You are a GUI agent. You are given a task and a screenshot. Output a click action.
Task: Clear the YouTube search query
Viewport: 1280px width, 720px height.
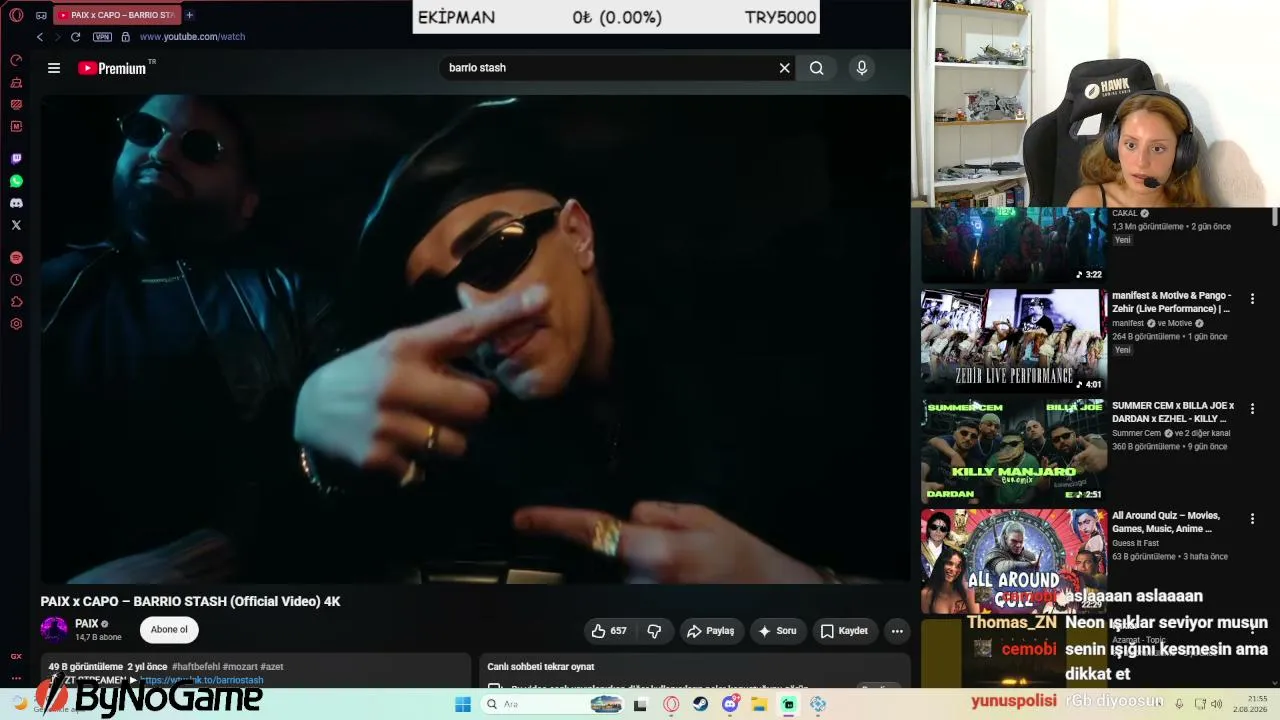785,68
